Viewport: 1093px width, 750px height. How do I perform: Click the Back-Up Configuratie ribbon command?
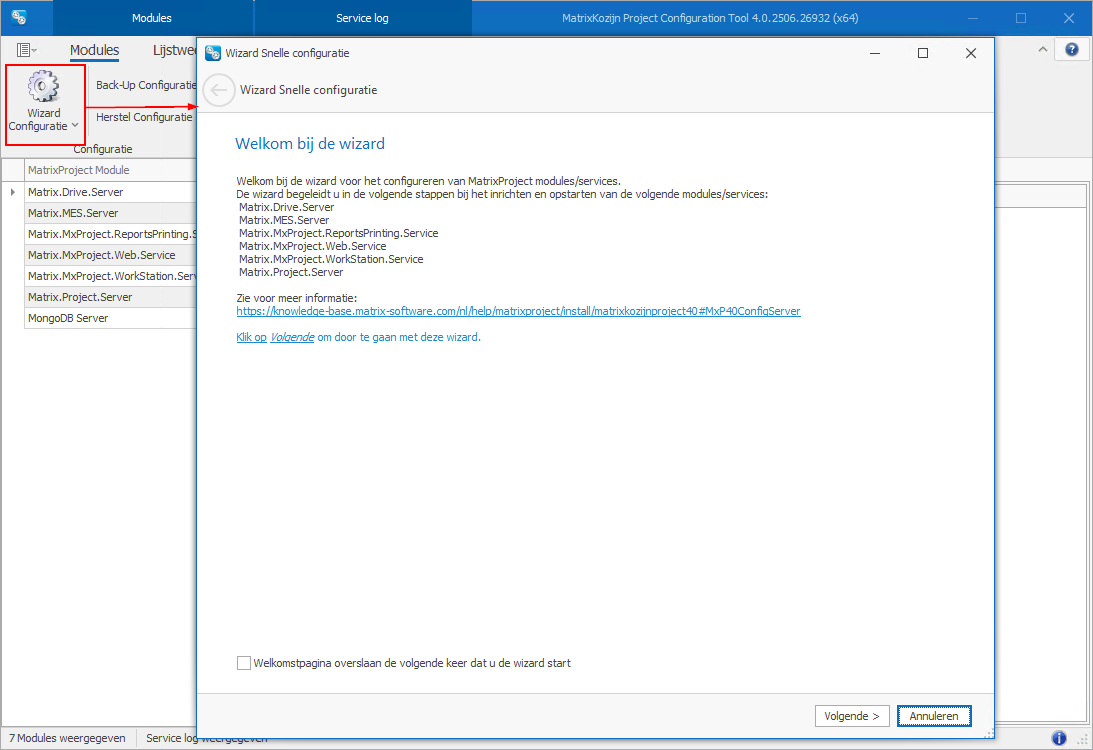coord(144,85)
